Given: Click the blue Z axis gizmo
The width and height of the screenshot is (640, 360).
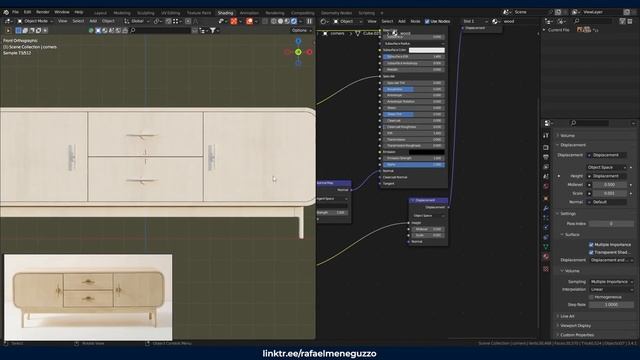Looking at the screenshot, I should coord(298,41).
